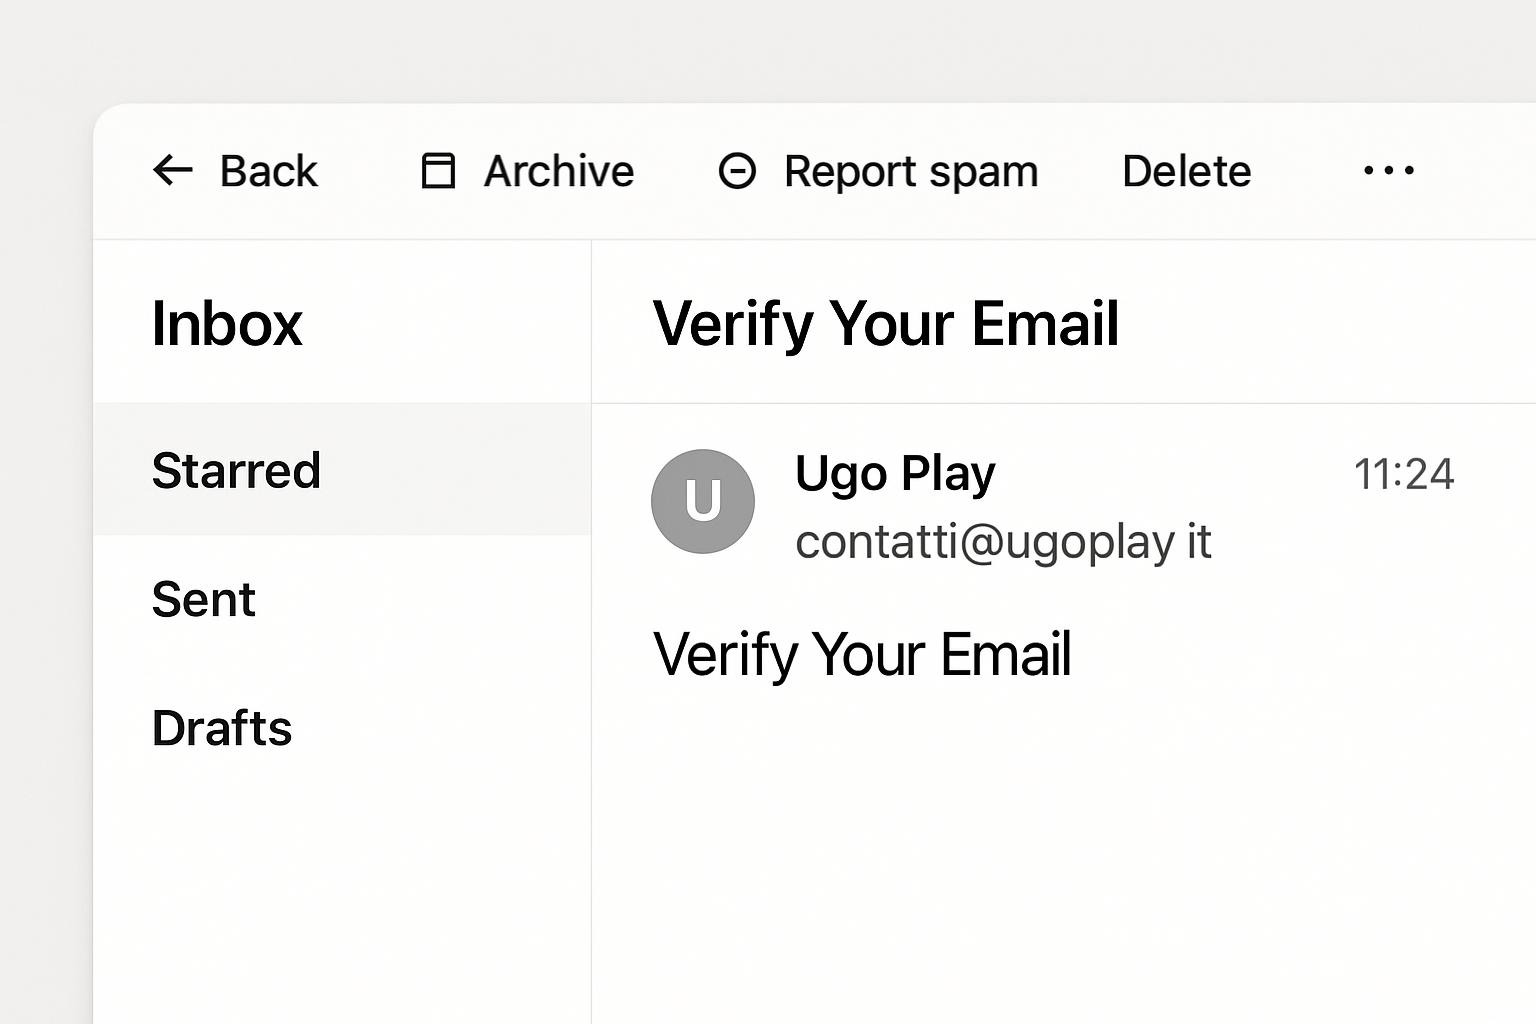Click the contatti@ugoplay sender email address

[1002, 542]
